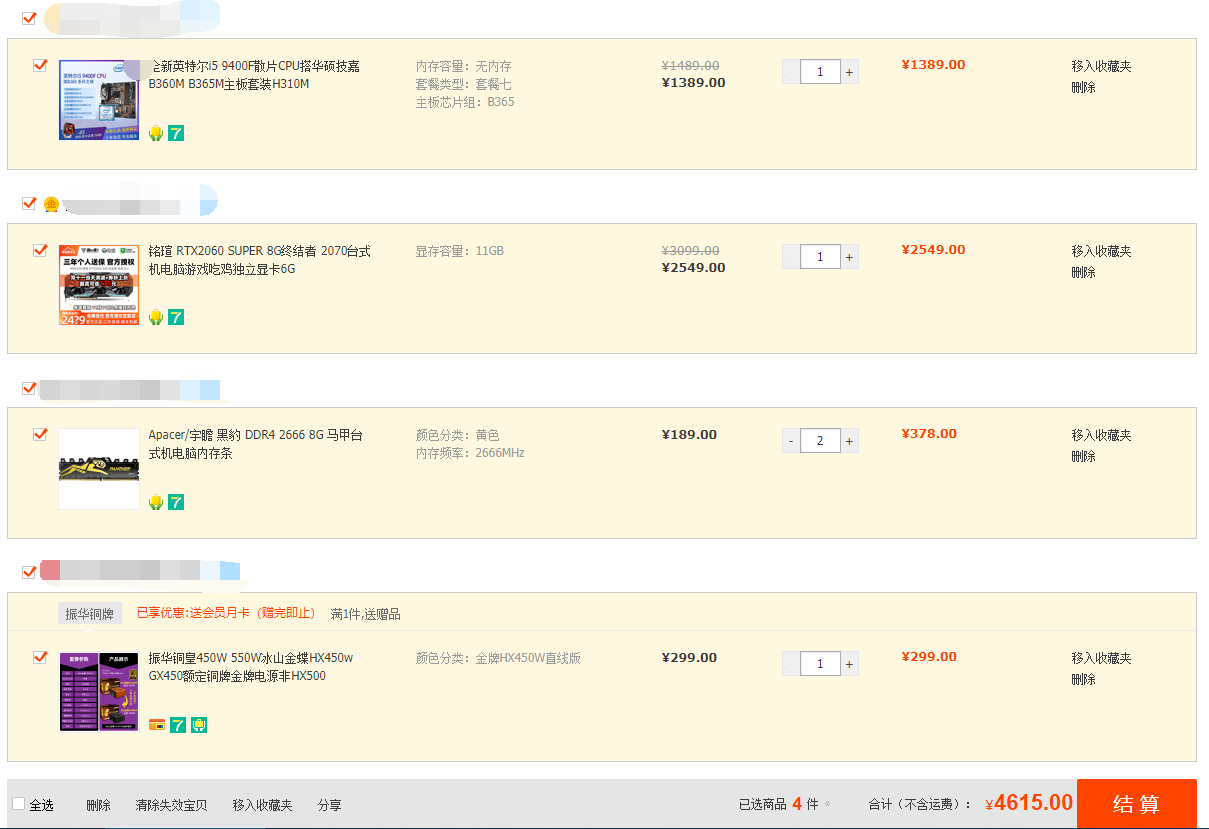Uncheck shop checkbox above the RTX2060 SUPER item

click(28, 203)
